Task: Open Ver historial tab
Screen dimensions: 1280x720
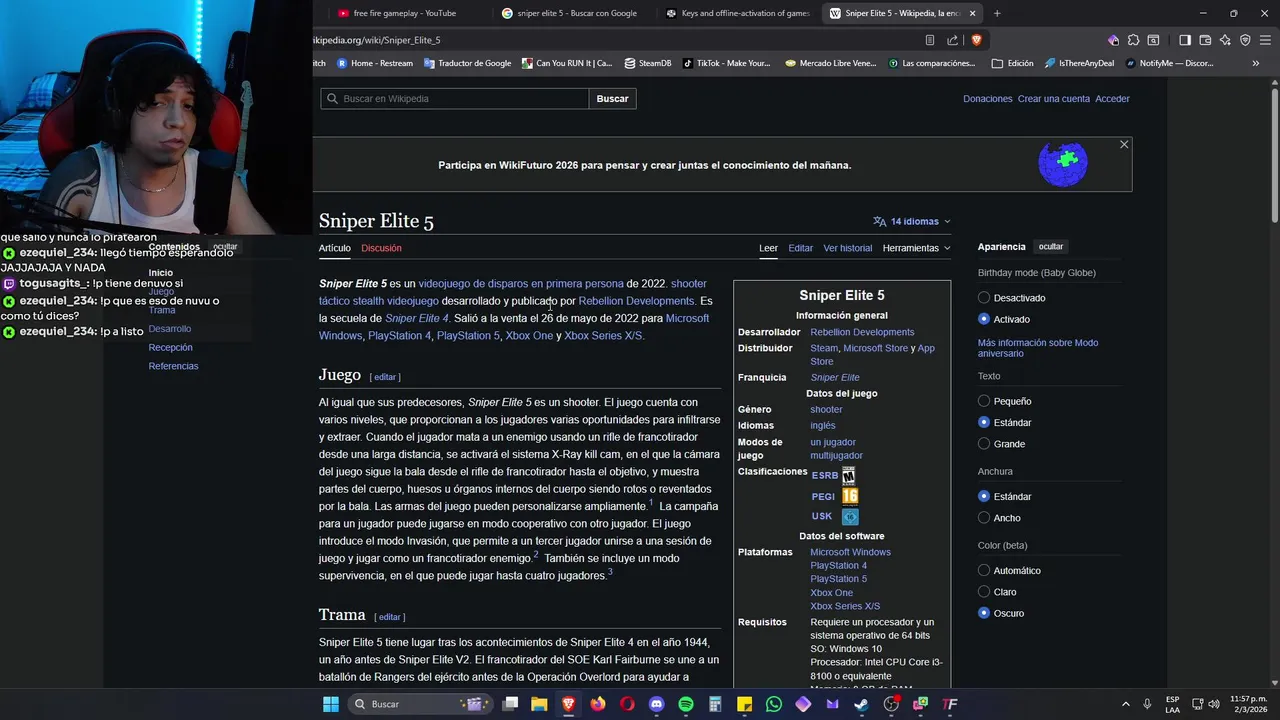Action: (x=848, y=248)
